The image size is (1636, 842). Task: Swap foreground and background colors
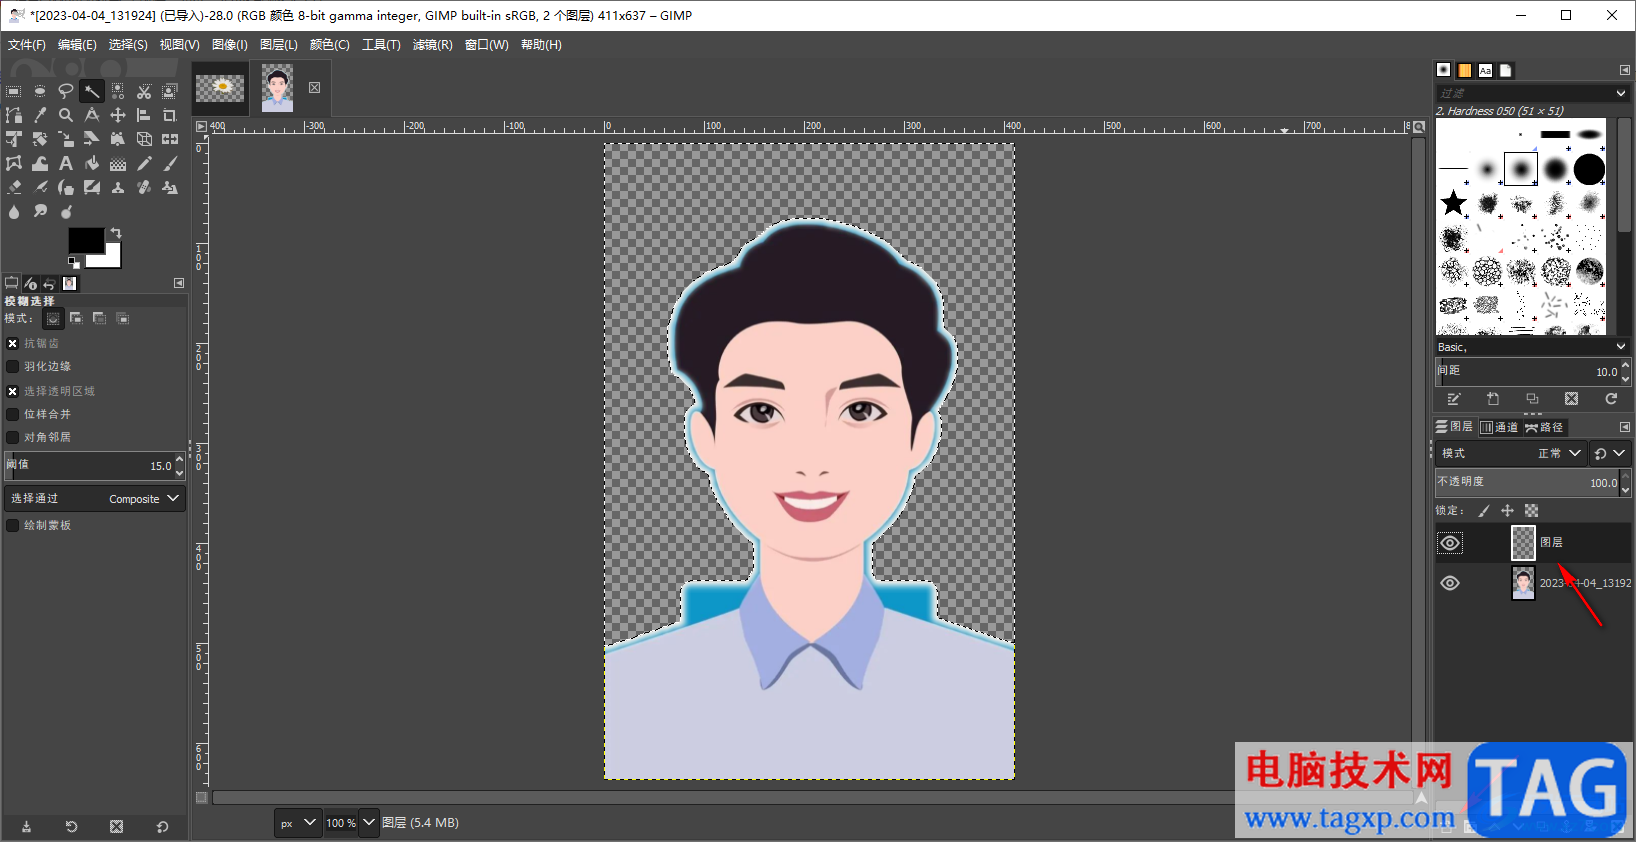click(x=116, y=233)
